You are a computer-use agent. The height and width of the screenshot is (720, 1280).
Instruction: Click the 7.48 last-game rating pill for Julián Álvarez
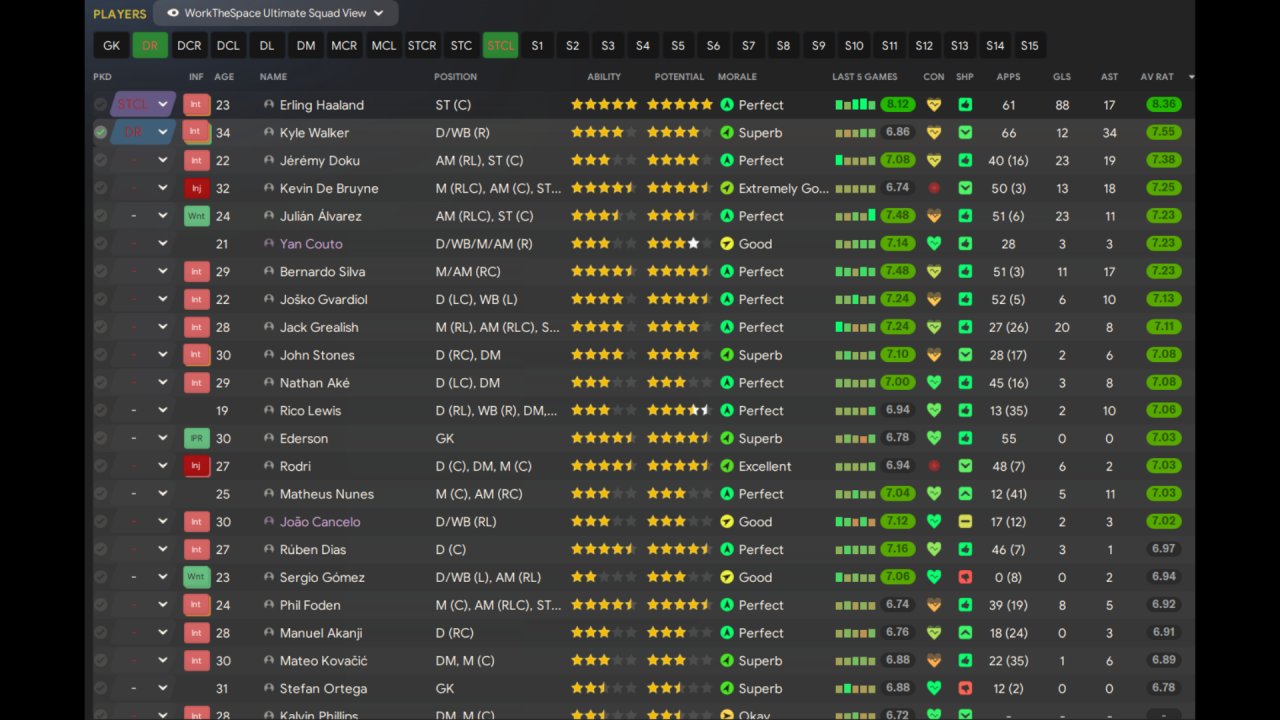click(898, 216)
